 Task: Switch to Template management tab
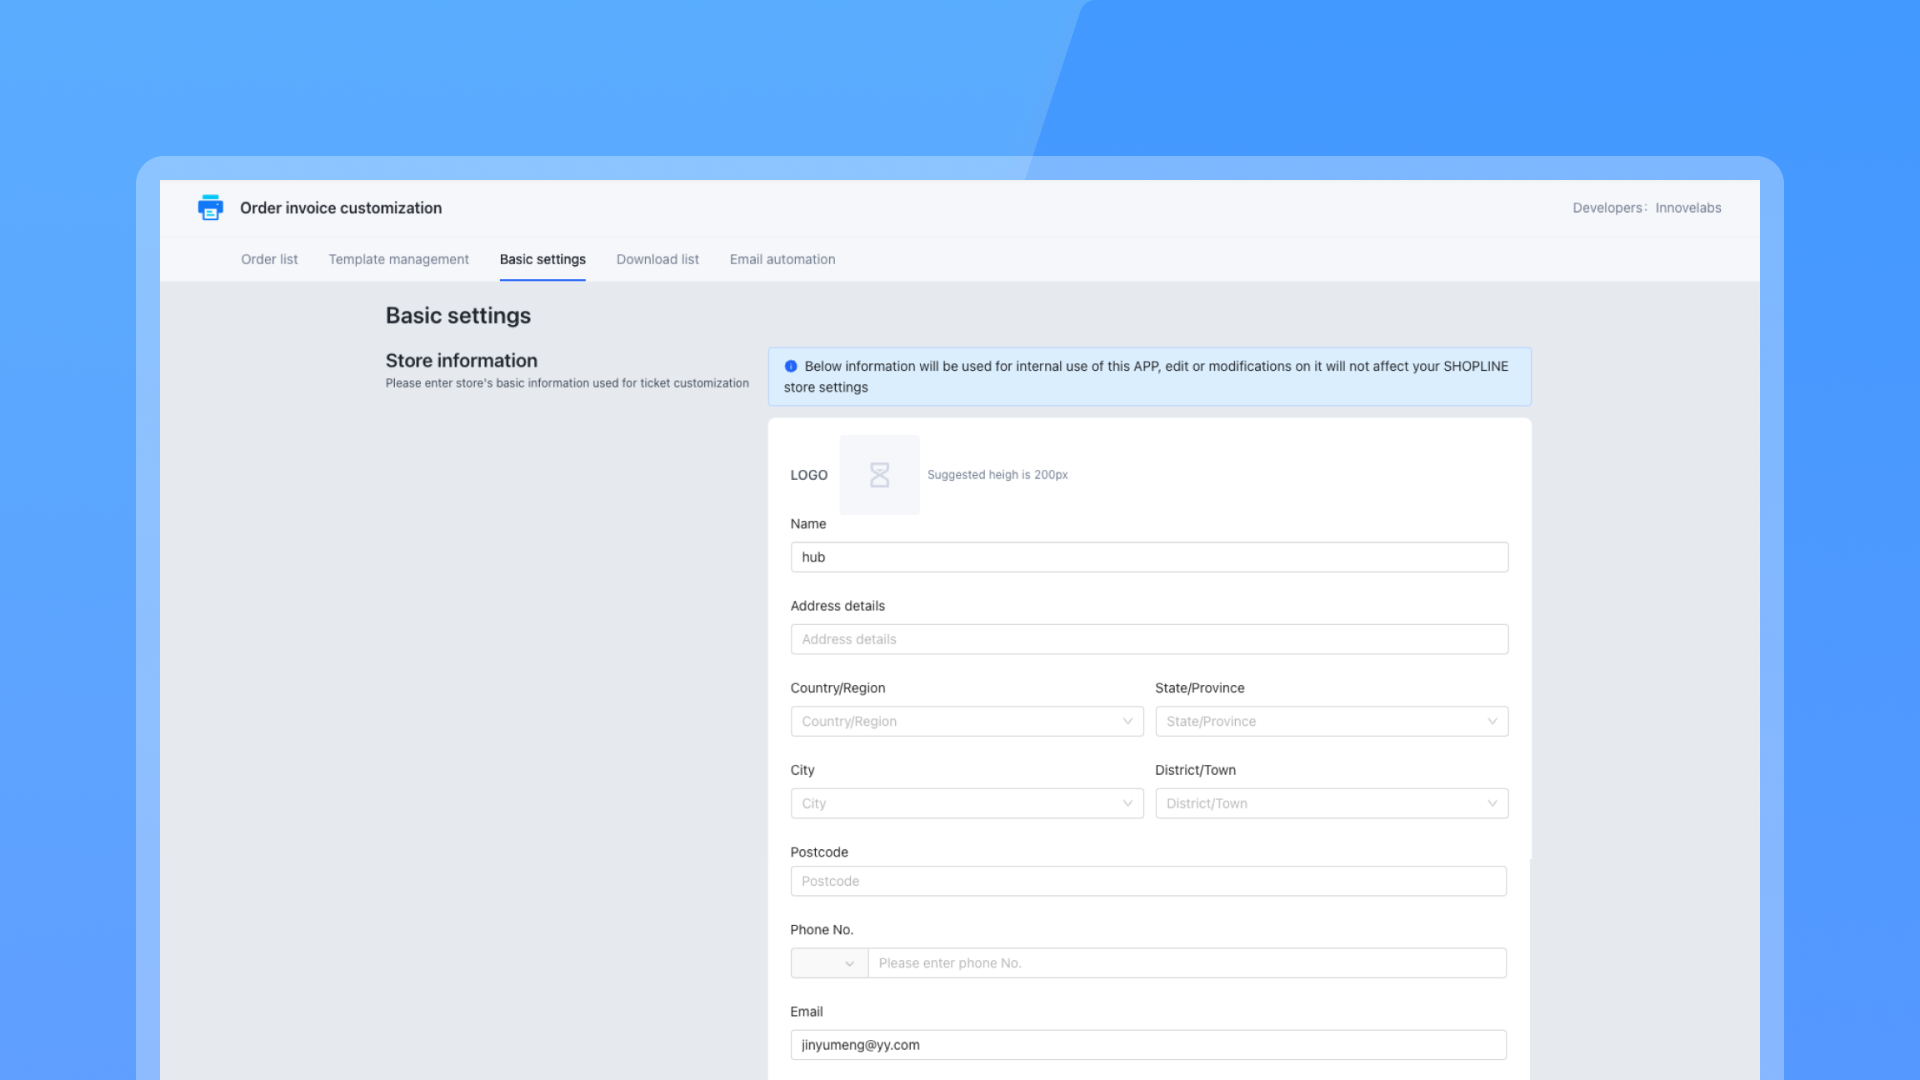click(398, 259)
